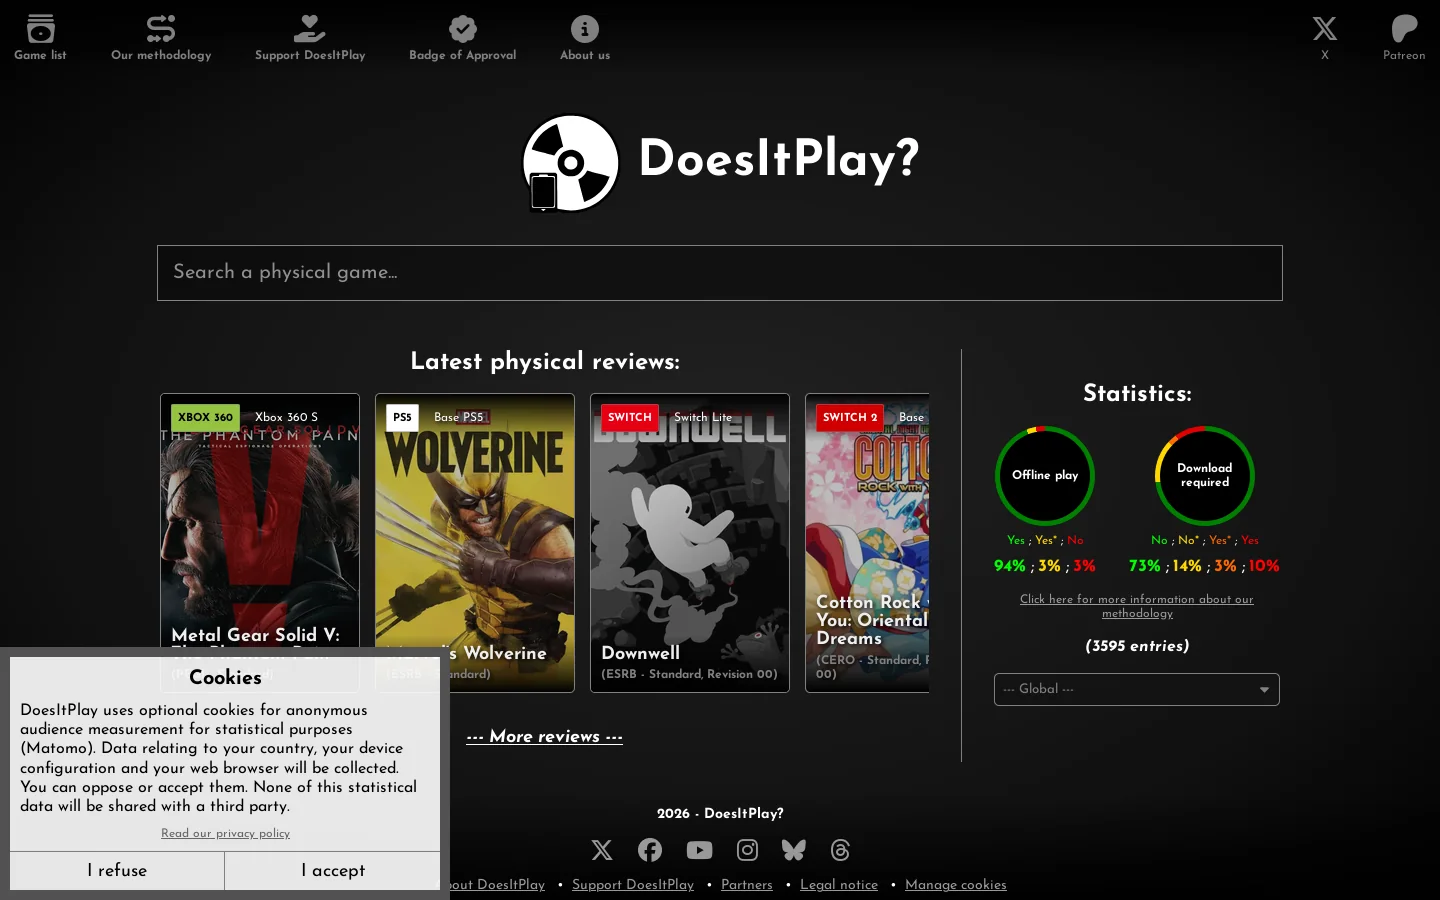Open footer Partners link

pyautogui.click(x=747, y=885)
